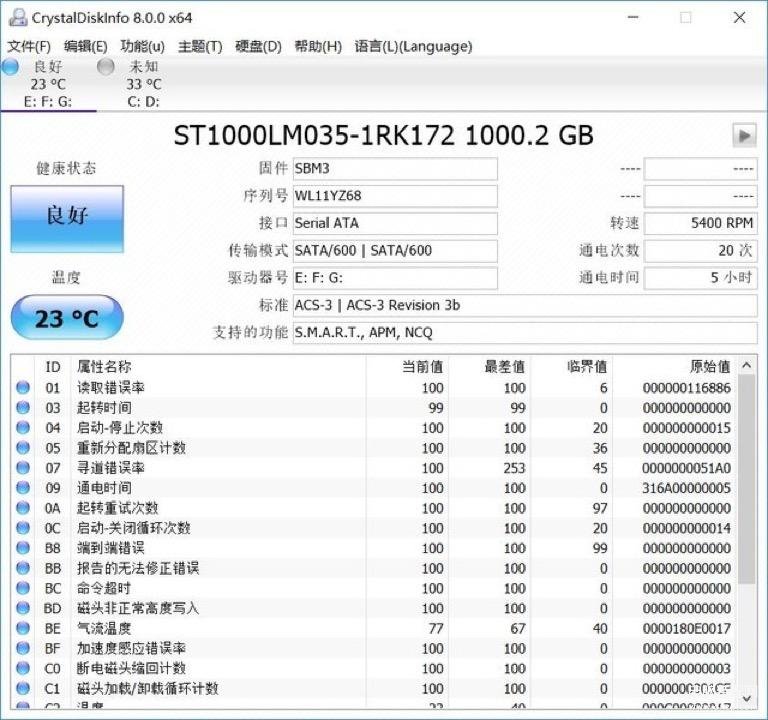Click status dot for 报告的无法修正错误 row
Image resolution: width=768 pixels, height=720 pixels.
coord(23,569)
